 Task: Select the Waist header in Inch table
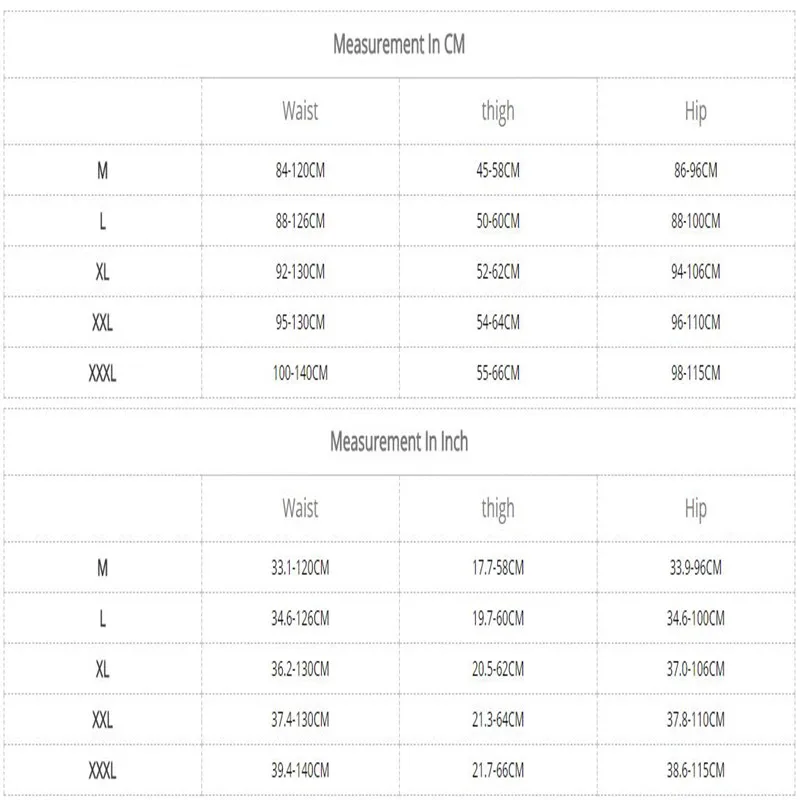point(300,509)
